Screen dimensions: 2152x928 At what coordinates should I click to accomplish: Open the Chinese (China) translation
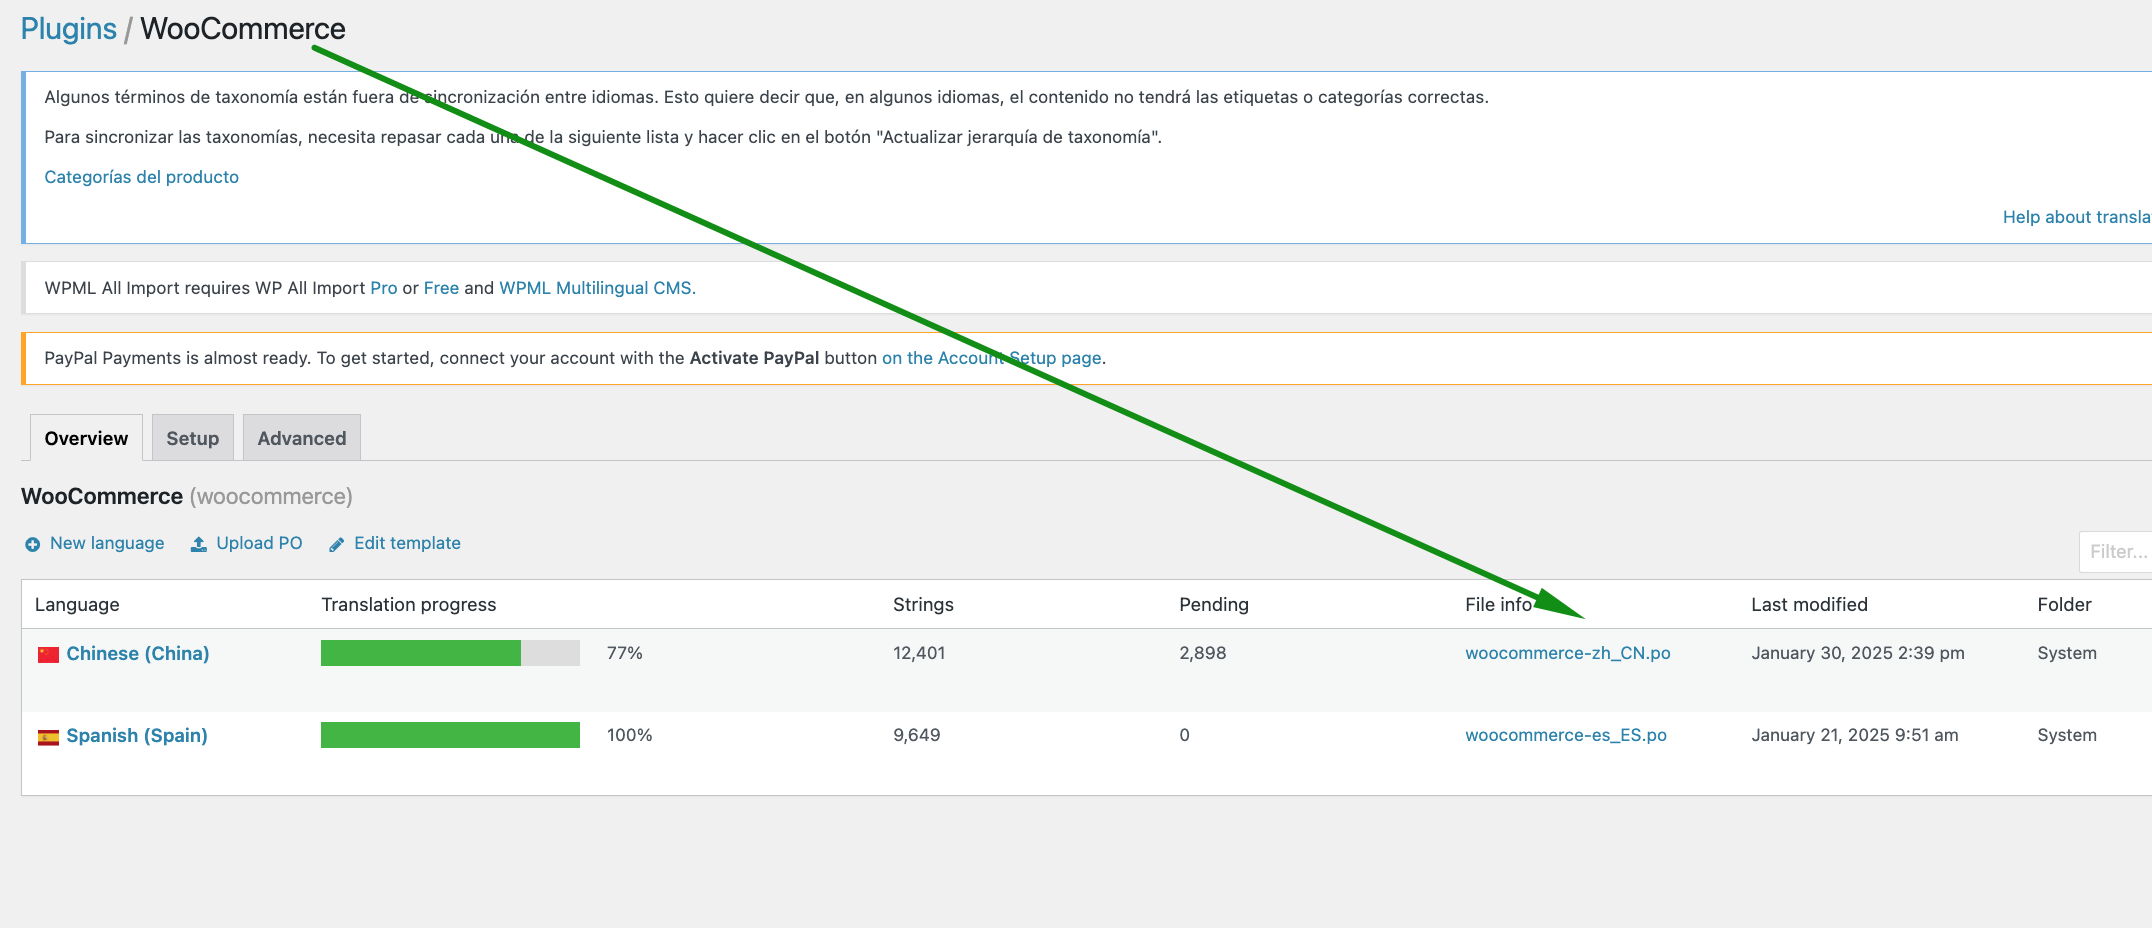(x=138, y=653)
